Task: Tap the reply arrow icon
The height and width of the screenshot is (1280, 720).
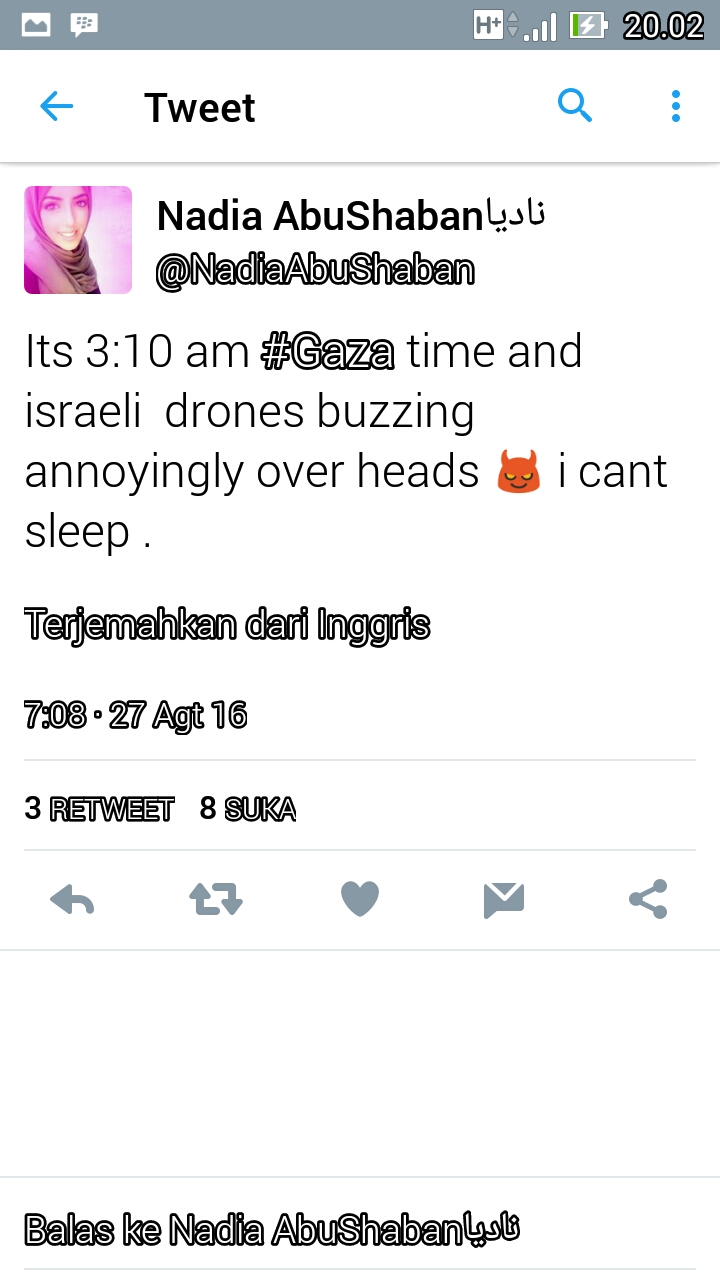Action: [72, 900]
